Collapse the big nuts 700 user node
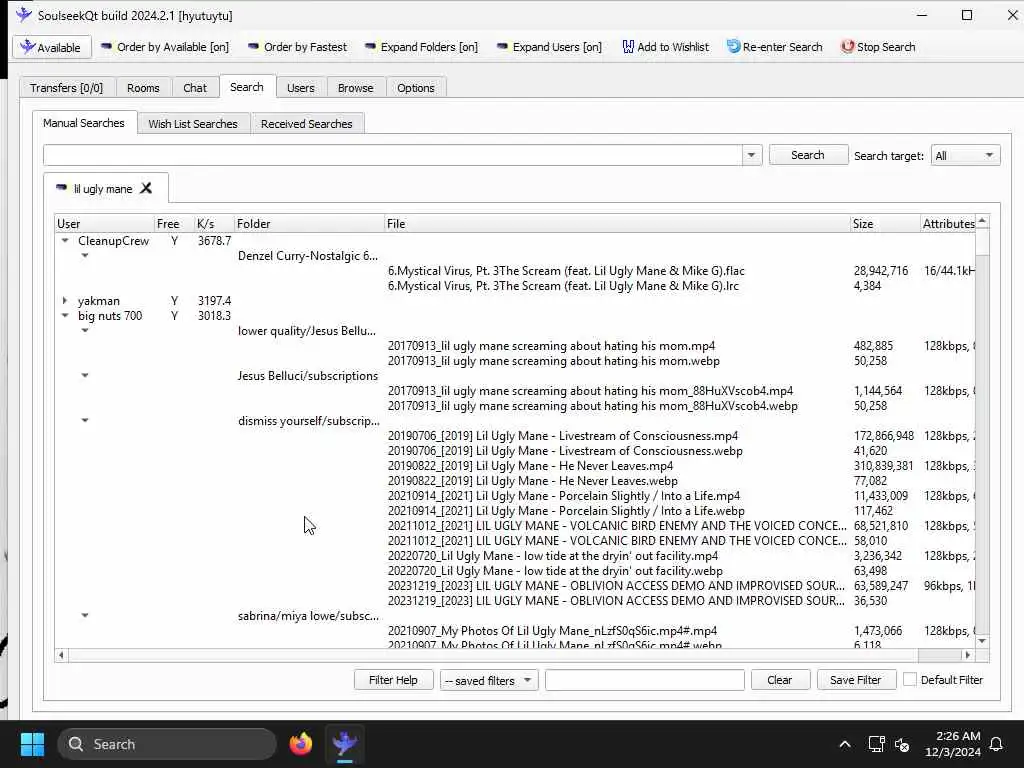This screenshot has height=768, width=1024. [65, 315]
